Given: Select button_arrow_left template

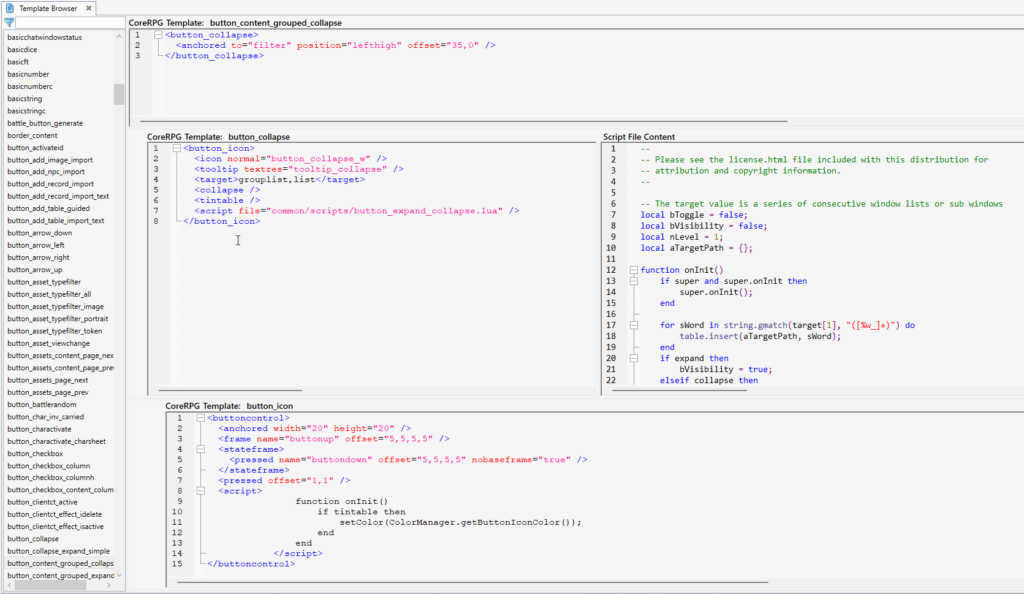Looking at the screenshot, I should tap(36, 245).
